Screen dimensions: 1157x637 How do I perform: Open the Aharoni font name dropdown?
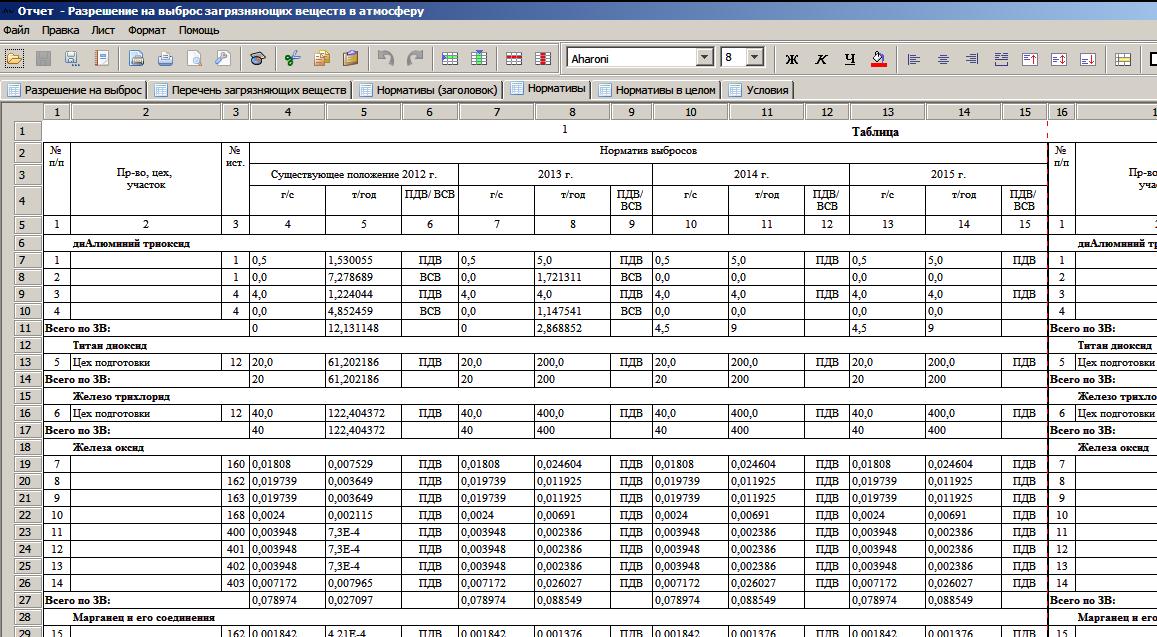pyautogui.click(x=704, y=58)
